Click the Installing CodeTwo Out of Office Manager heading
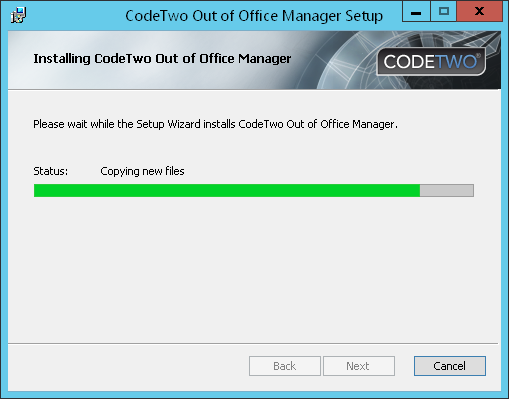This screenshot has width=509, height=399. [x=162, y=59]
